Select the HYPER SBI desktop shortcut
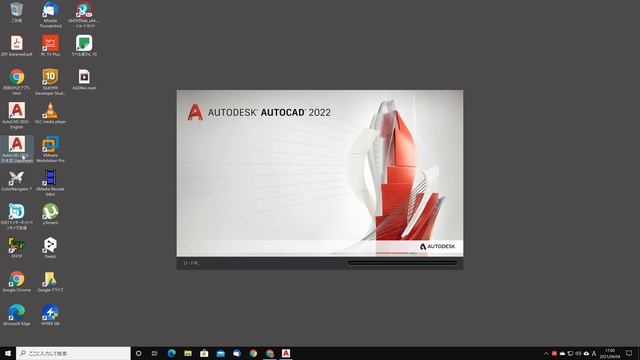This screenshot has height=360, width=640. tap(50, 315)
